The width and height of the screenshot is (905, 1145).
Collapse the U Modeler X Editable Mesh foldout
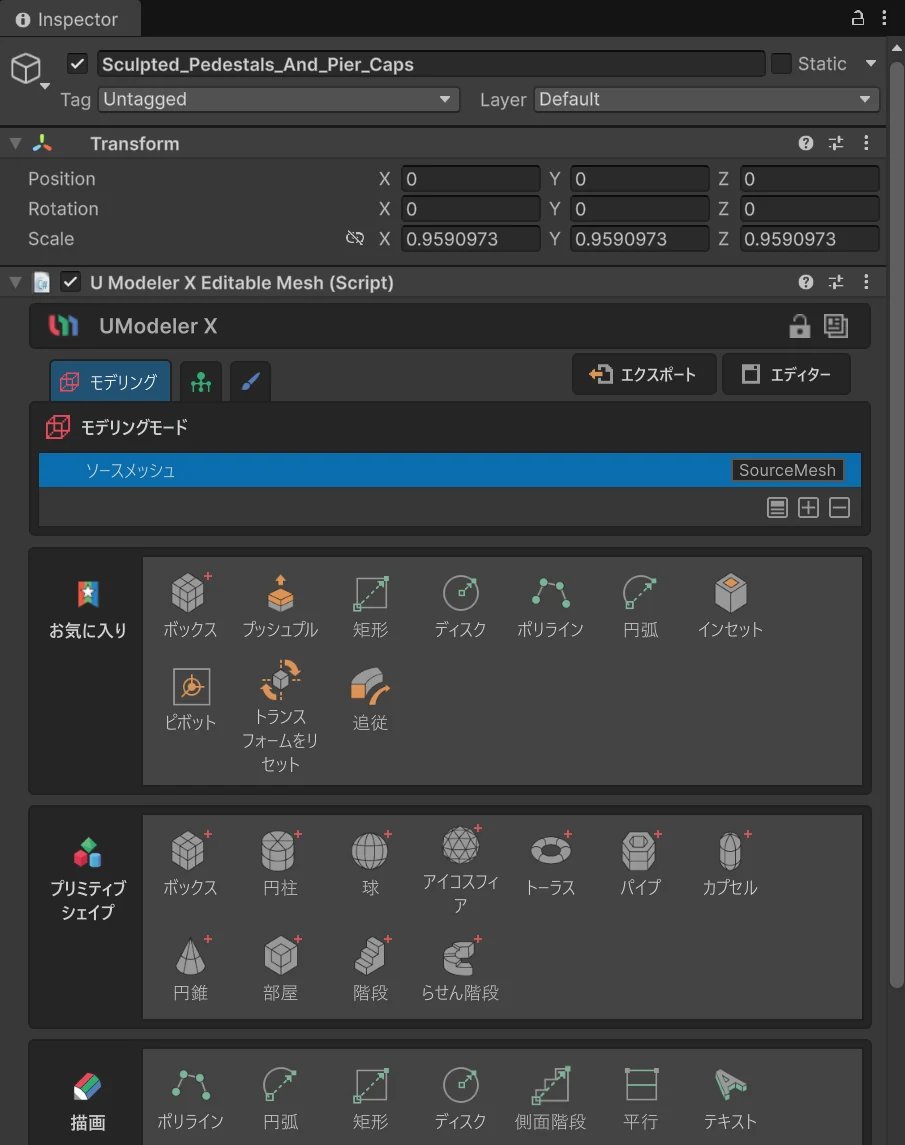pyautogui.click(x=15, y=282)
